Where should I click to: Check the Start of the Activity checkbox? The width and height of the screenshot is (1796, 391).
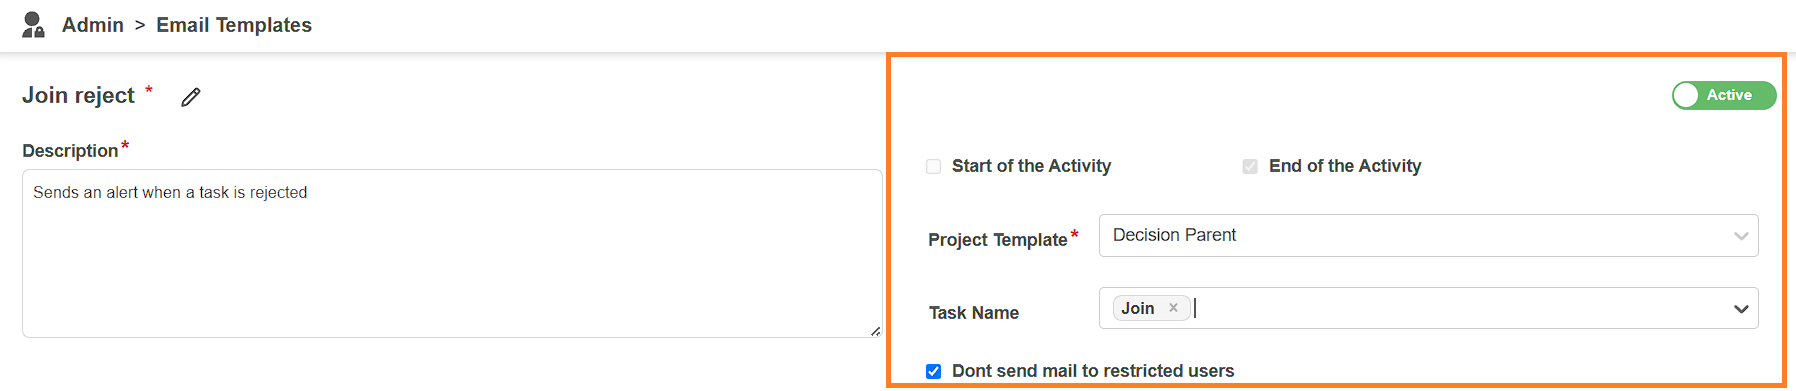[x=933, y=167]
